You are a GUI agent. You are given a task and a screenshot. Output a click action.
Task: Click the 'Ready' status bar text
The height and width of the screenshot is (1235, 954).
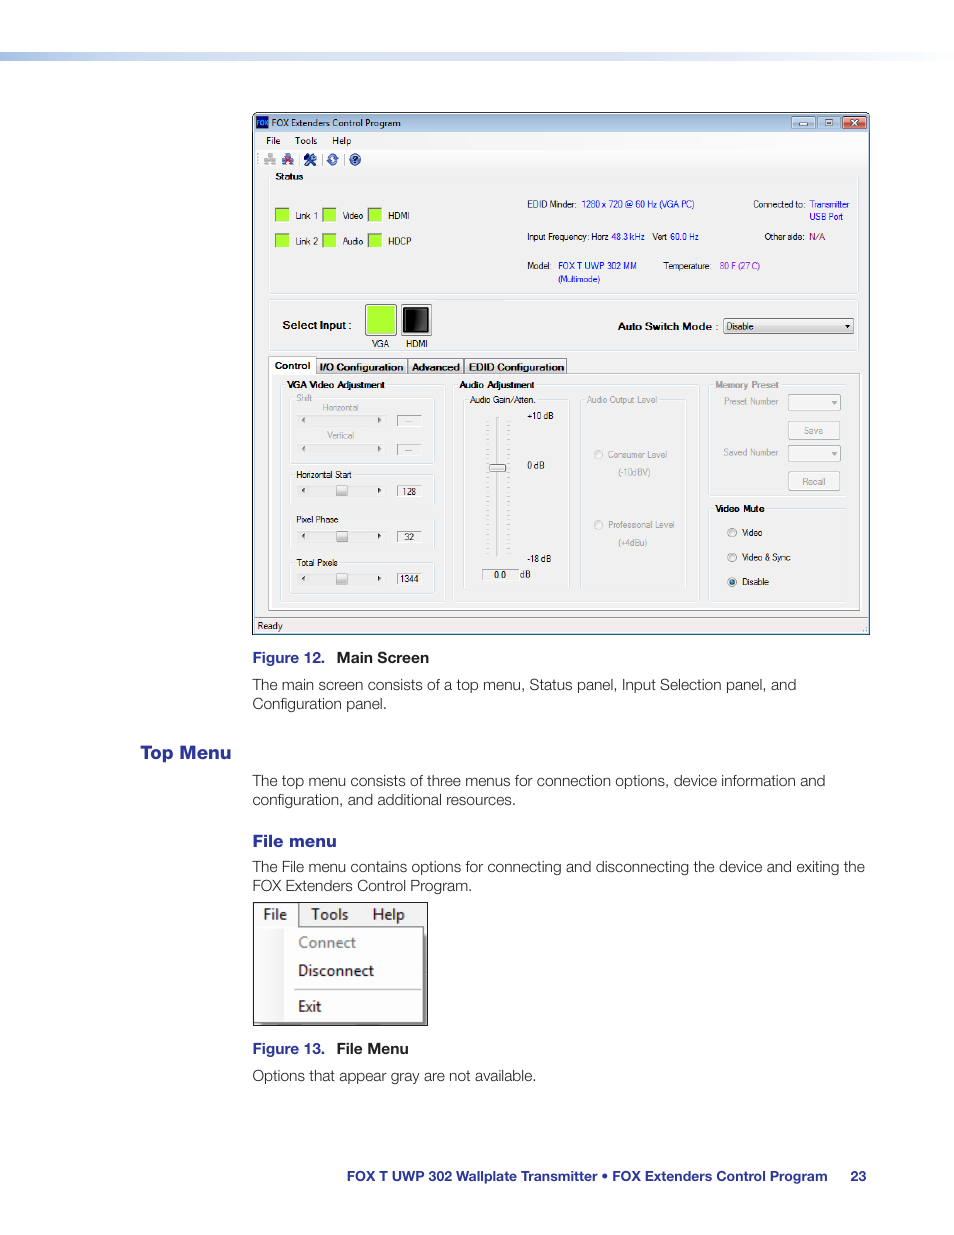(x=270, y=626)
